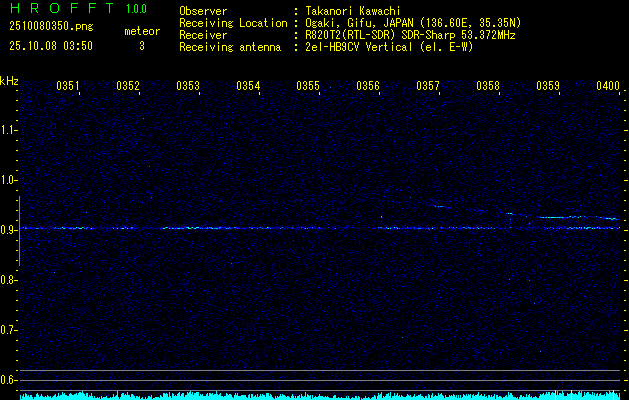Click the gray vertical frequency range bar

click(x=19, y=231)
